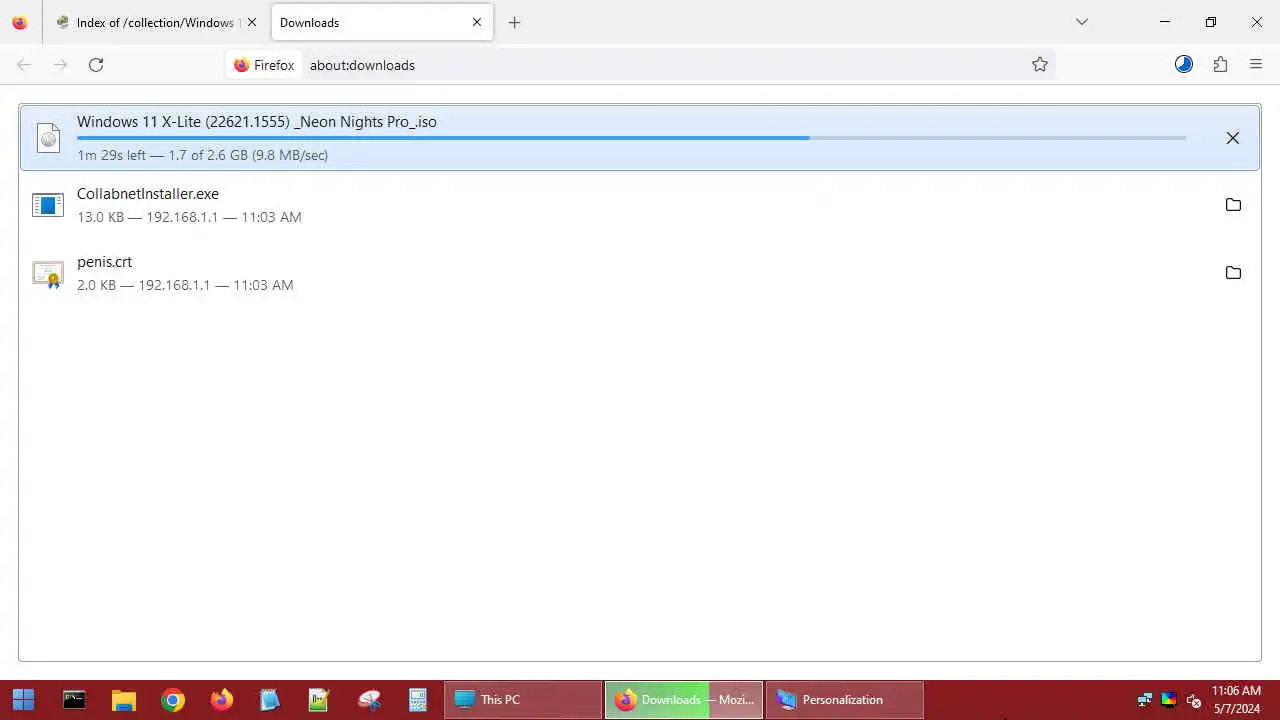Open the downloads progress toolbar indicator
The image size is (1280, 720).
[x=1184, y=65]
